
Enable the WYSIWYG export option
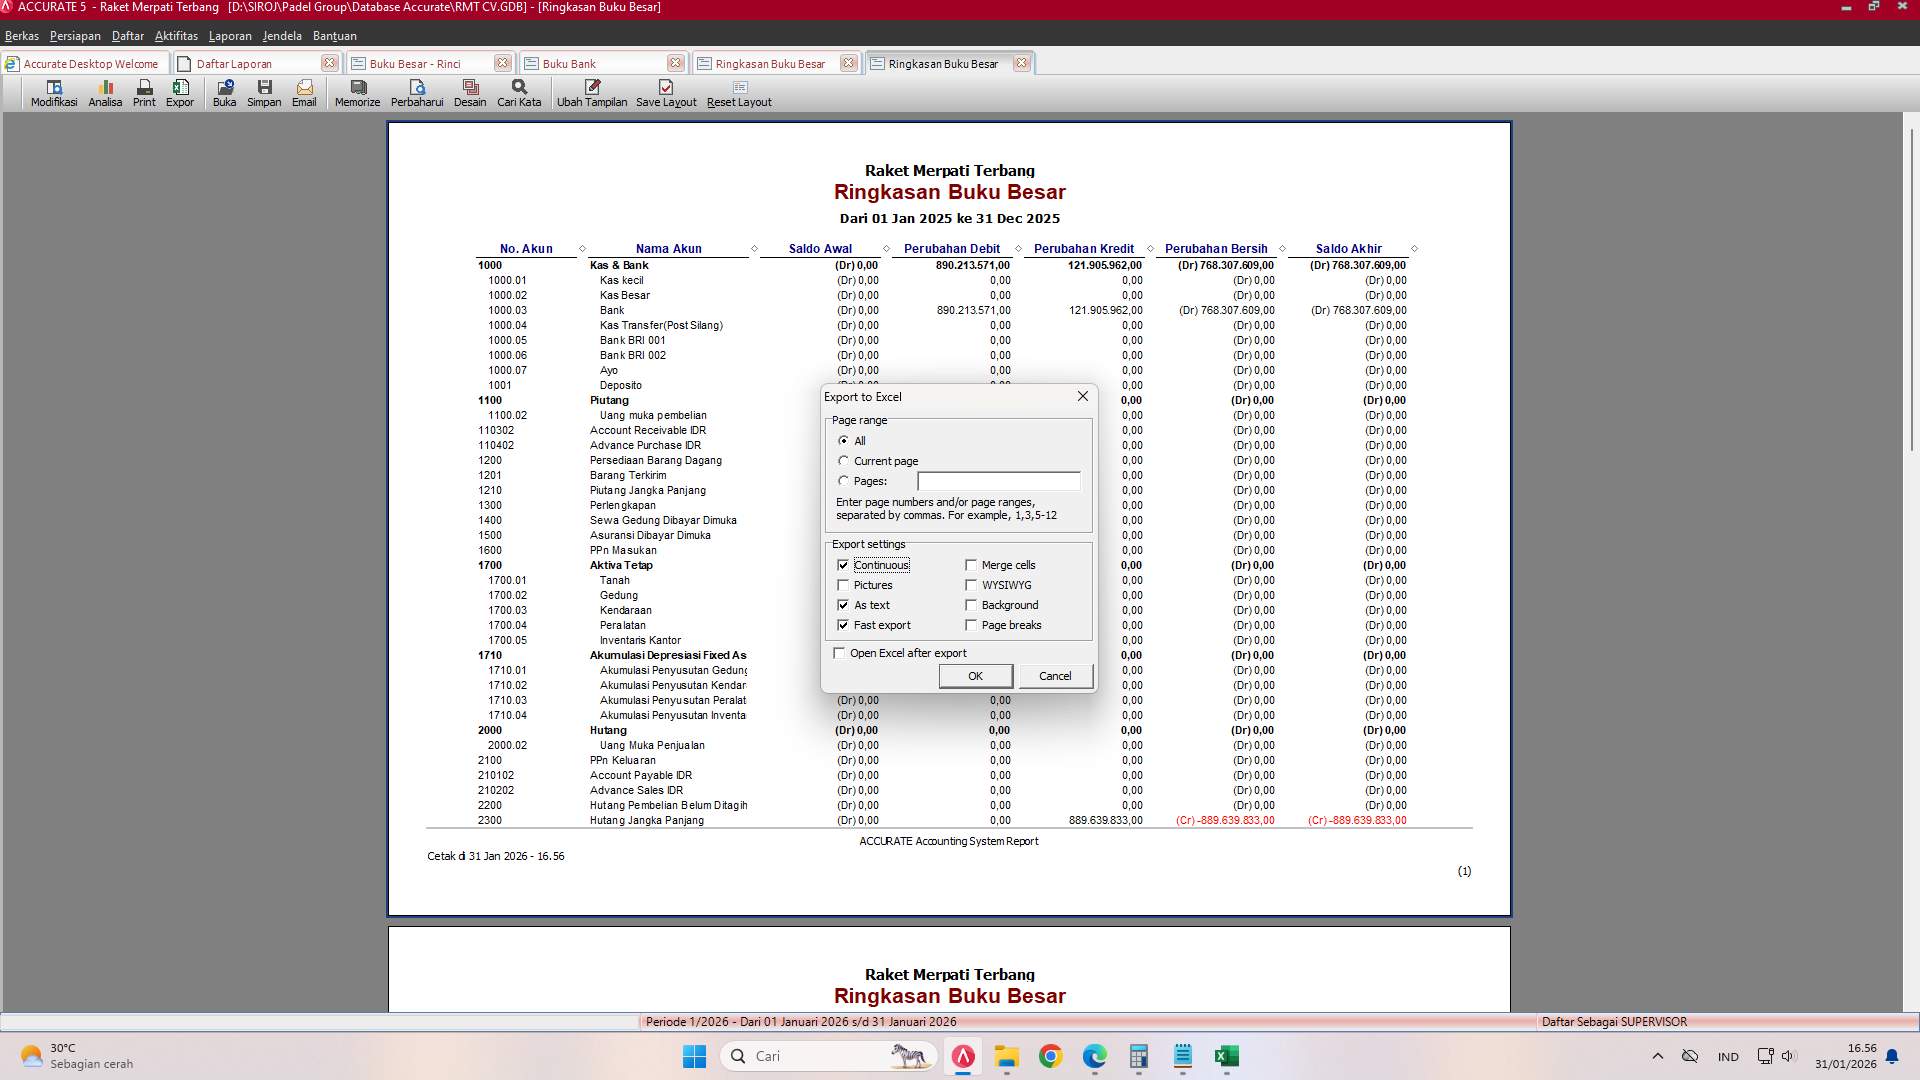[971, 585]
